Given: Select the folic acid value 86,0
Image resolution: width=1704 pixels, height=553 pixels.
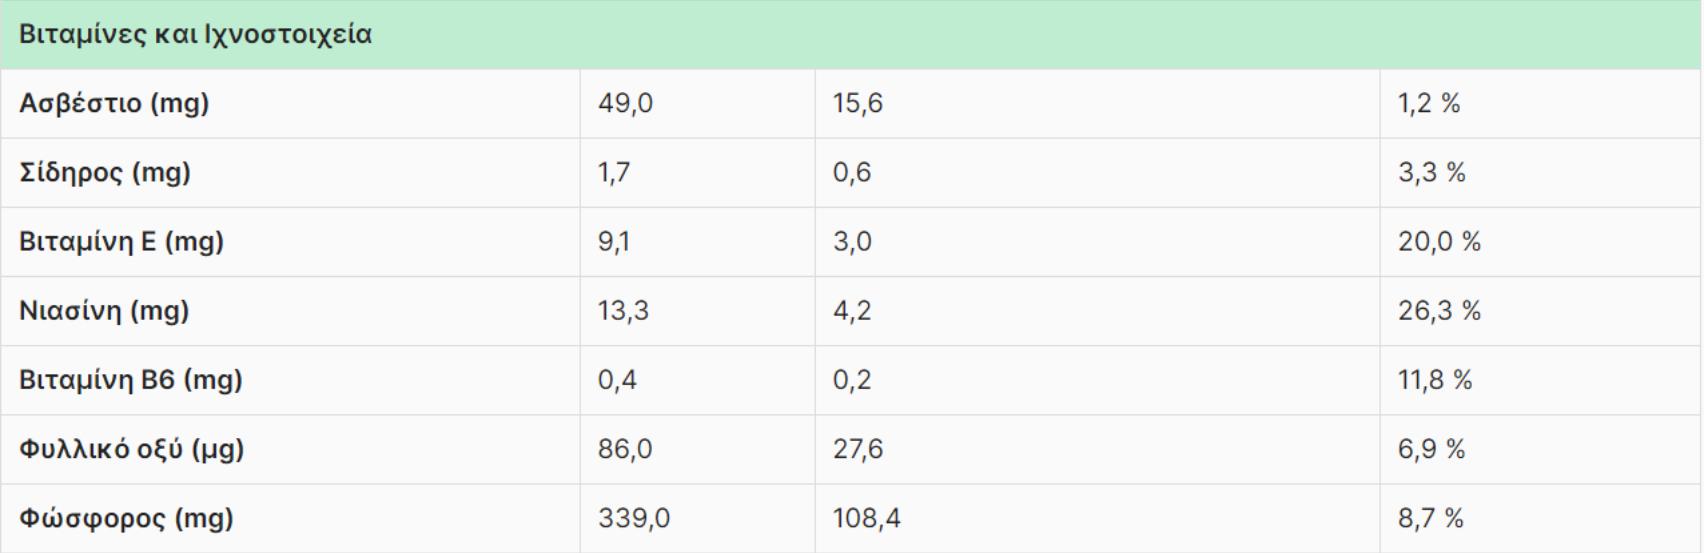Looking at the screenshot, I should pyautogui.click(x=626, y=449).
